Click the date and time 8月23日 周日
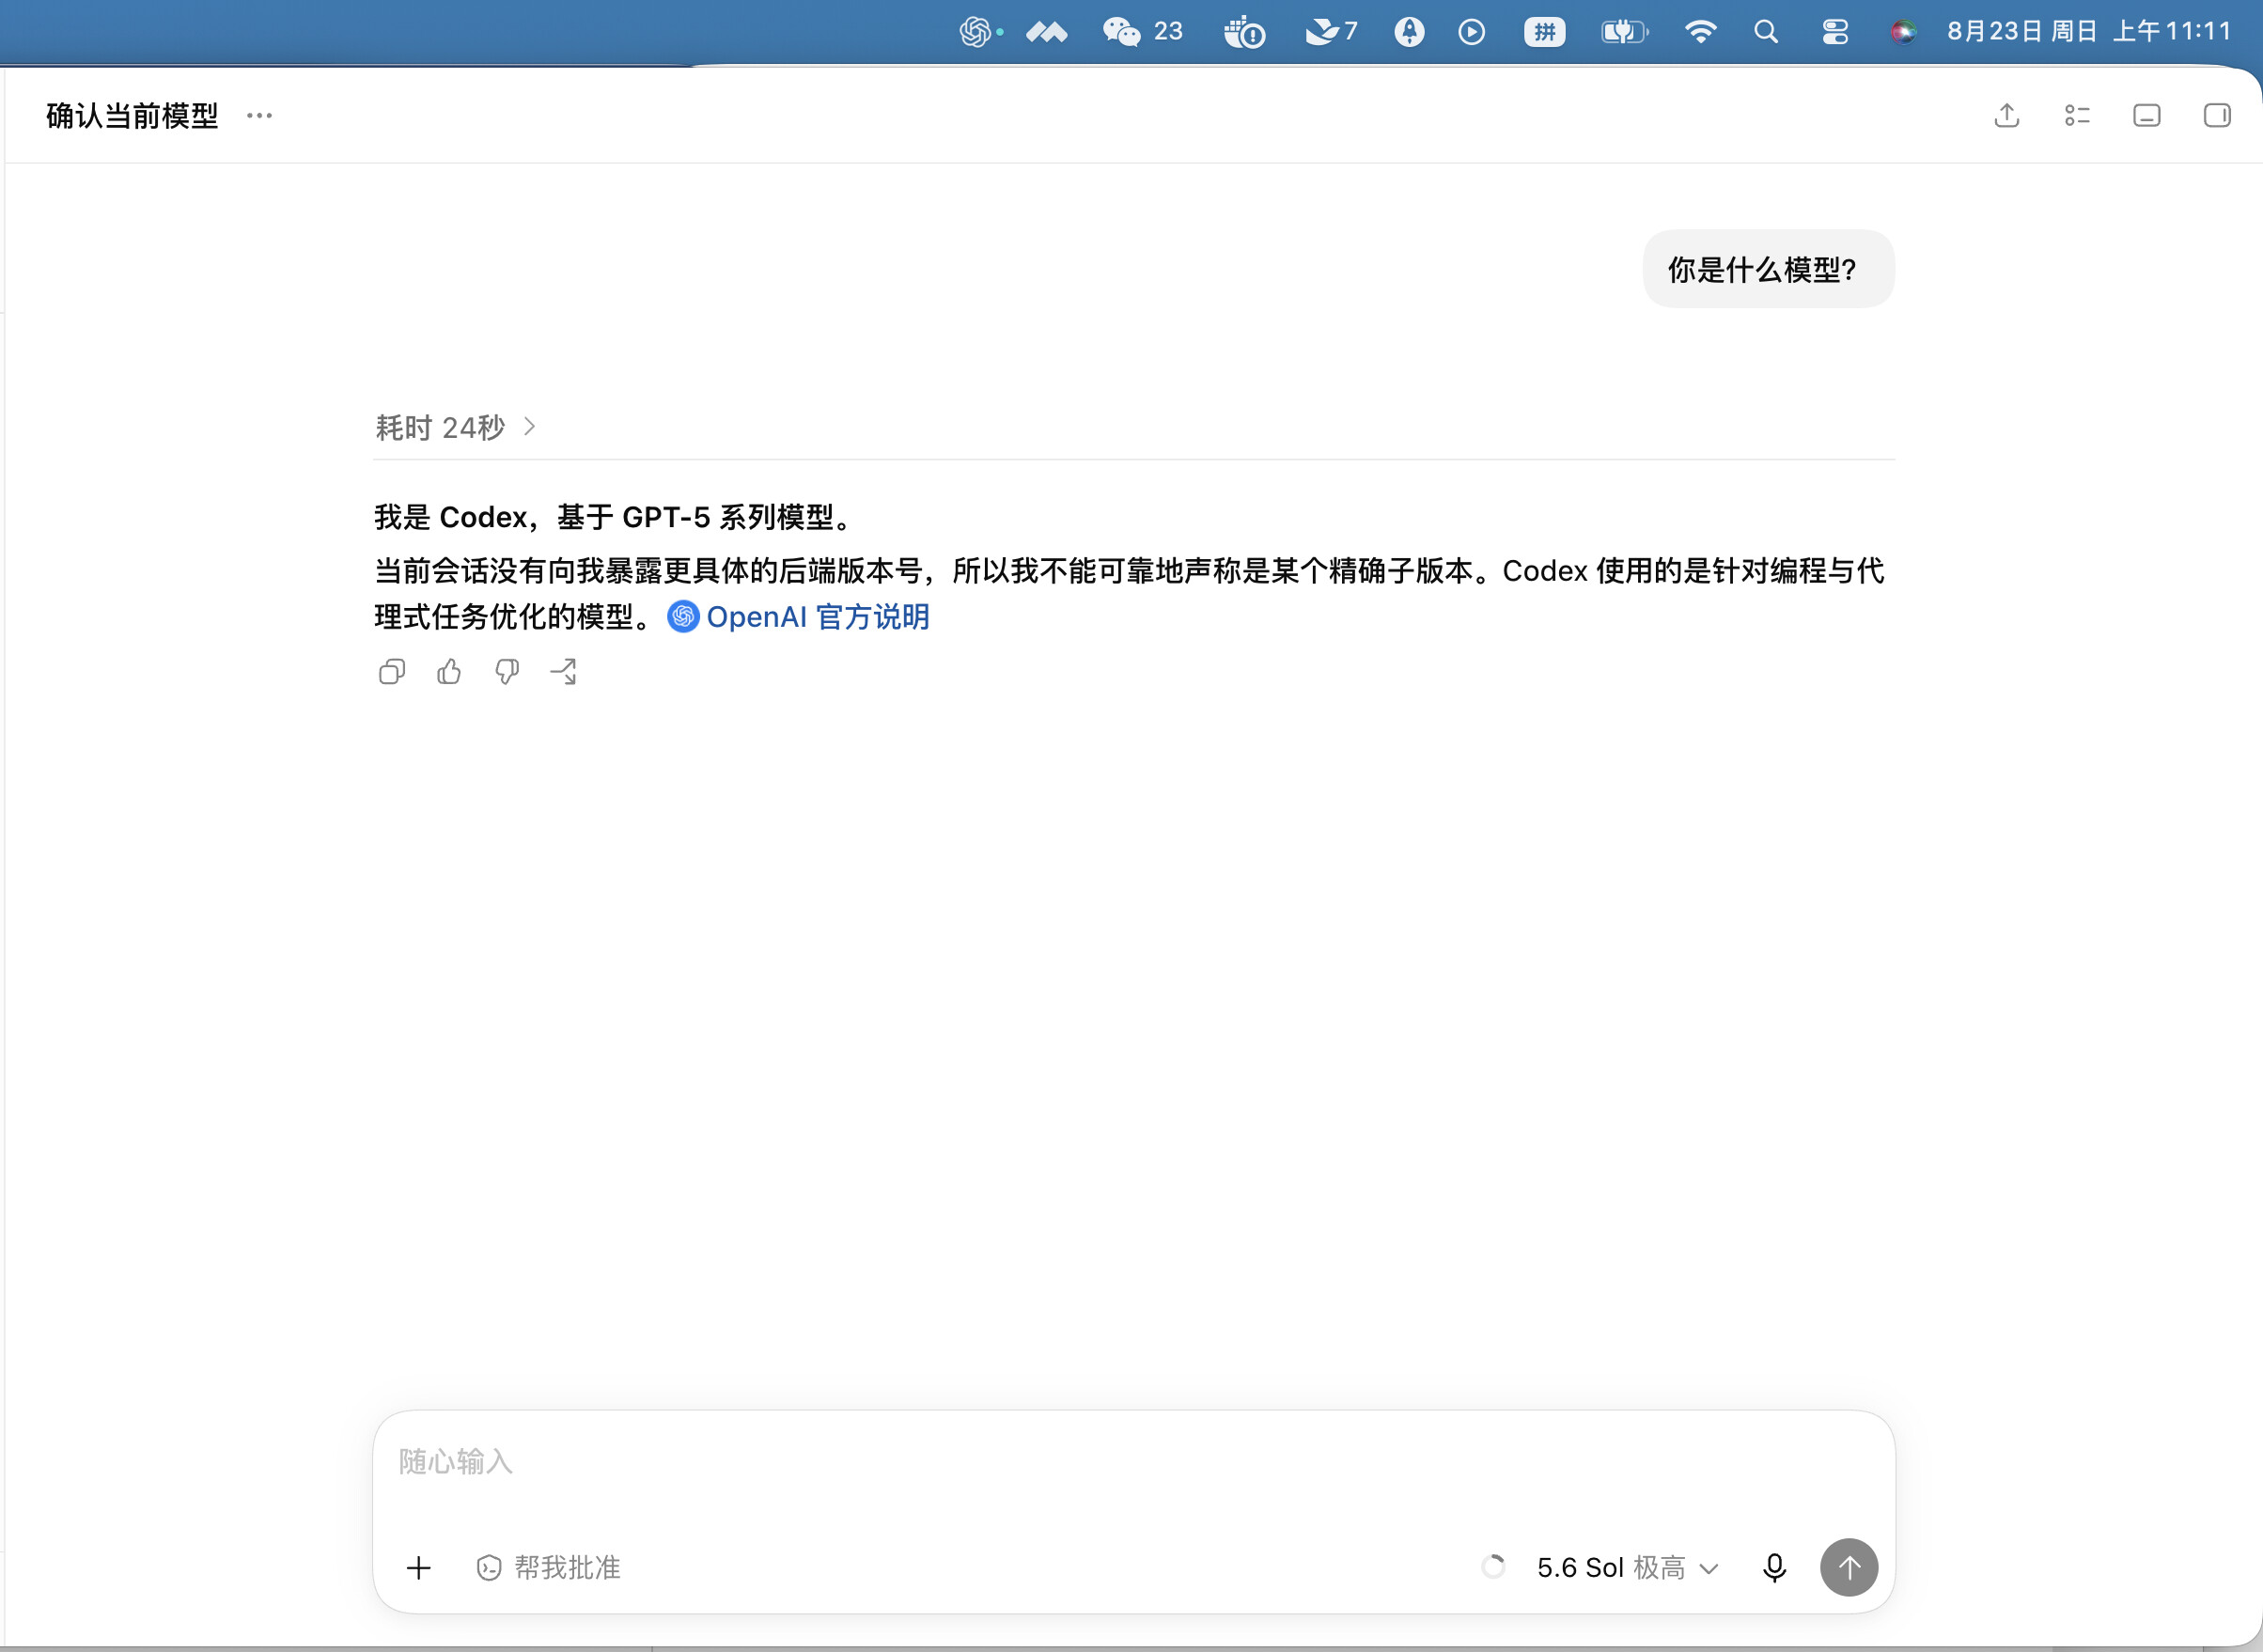The height and width of the screenshot is (1652, 2263). tap(2089, 32)
